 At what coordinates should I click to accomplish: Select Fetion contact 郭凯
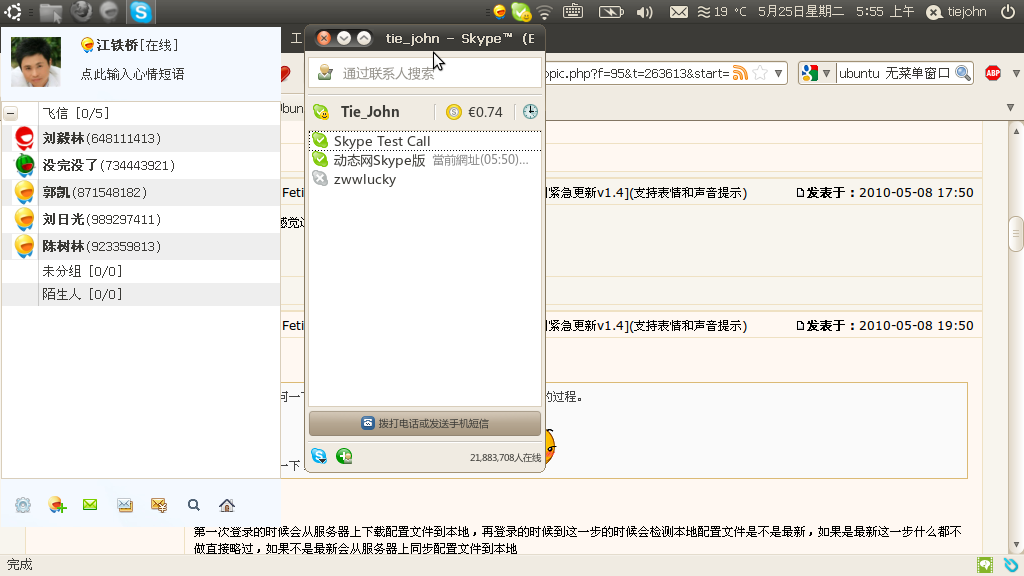[x=141, y=193]
